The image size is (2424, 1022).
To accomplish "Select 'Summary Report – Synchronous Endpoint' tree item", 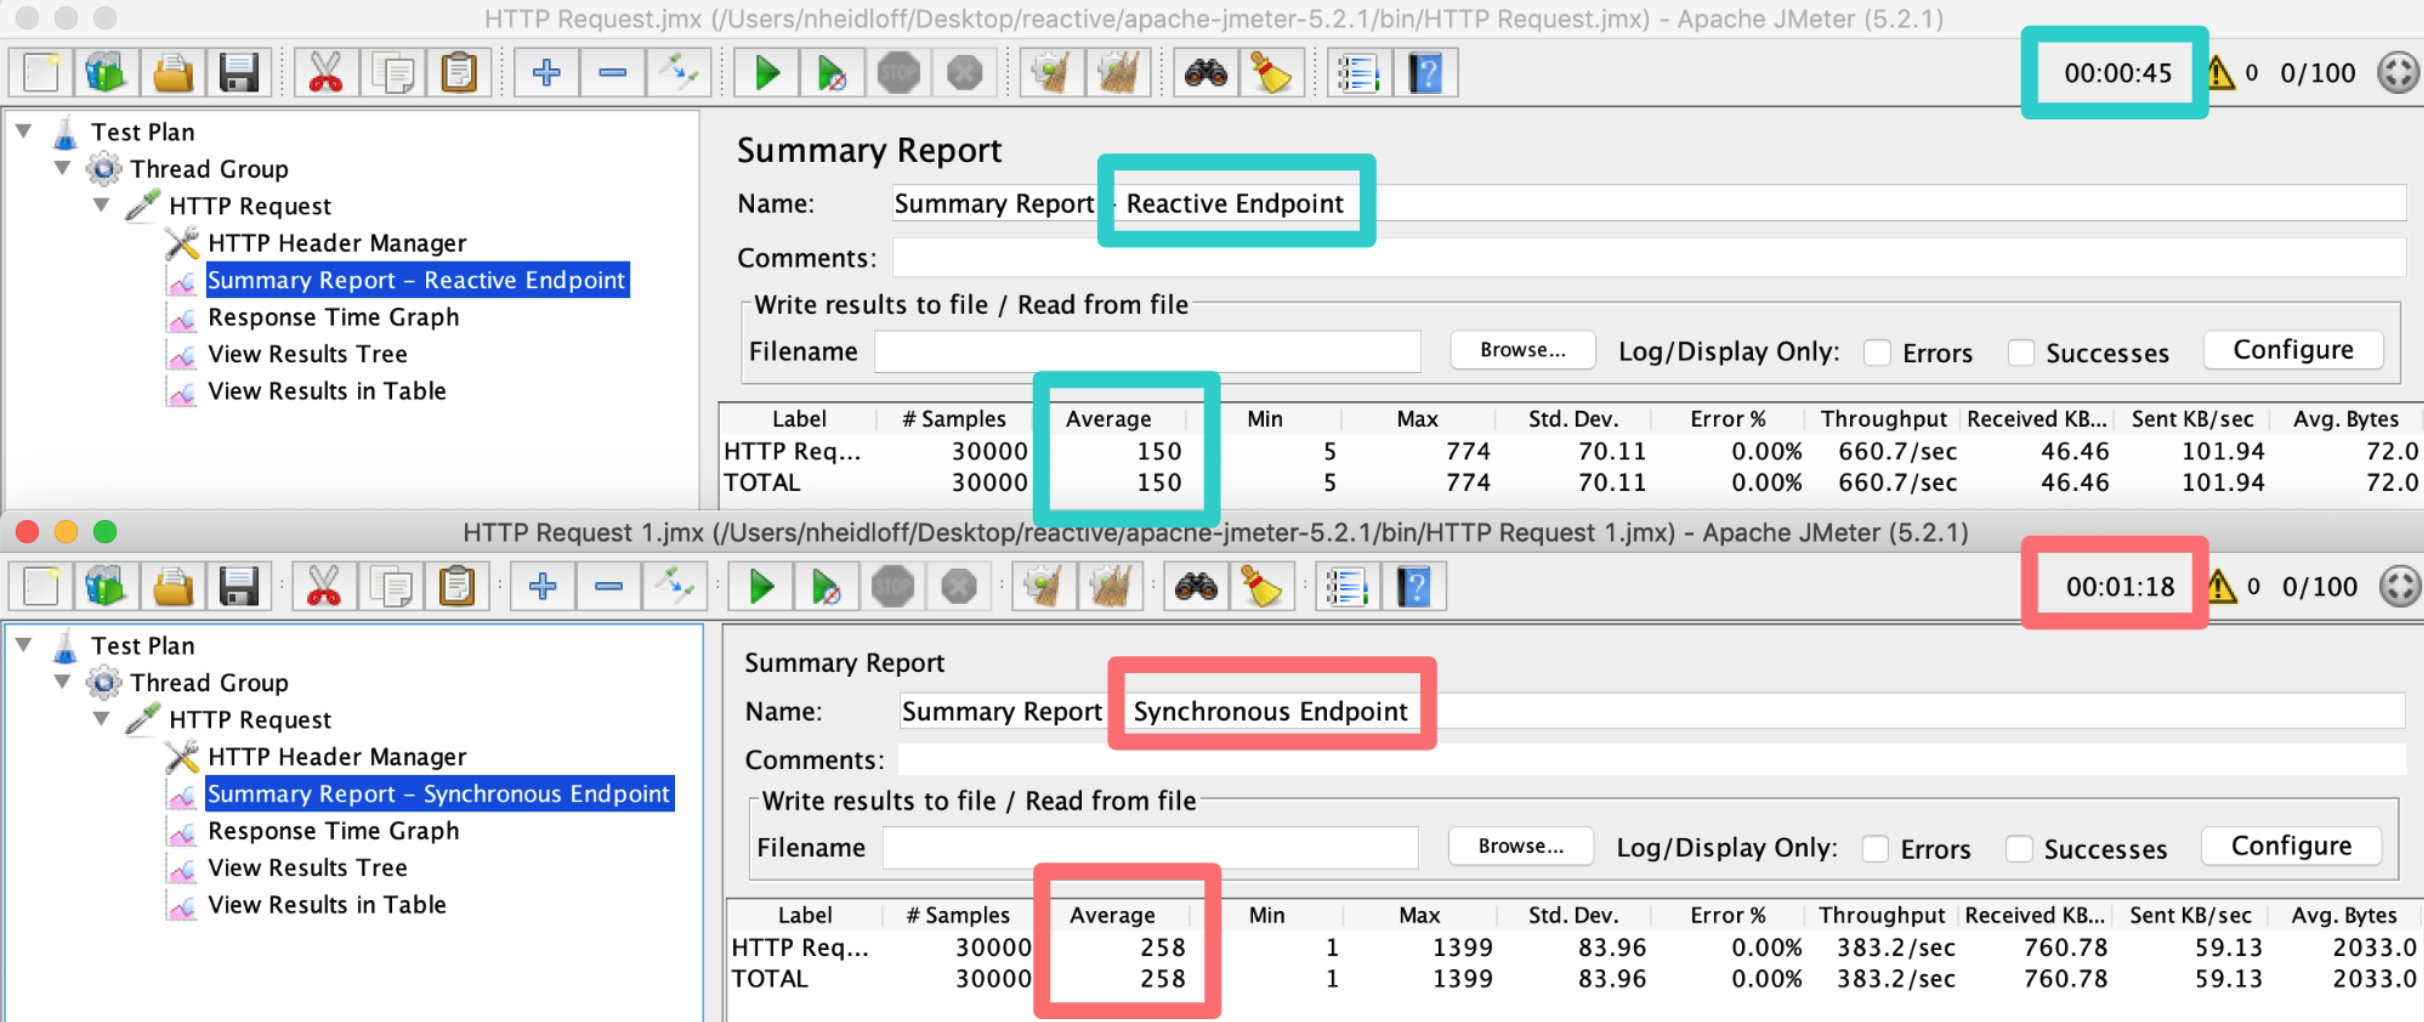I will point(439,794).
